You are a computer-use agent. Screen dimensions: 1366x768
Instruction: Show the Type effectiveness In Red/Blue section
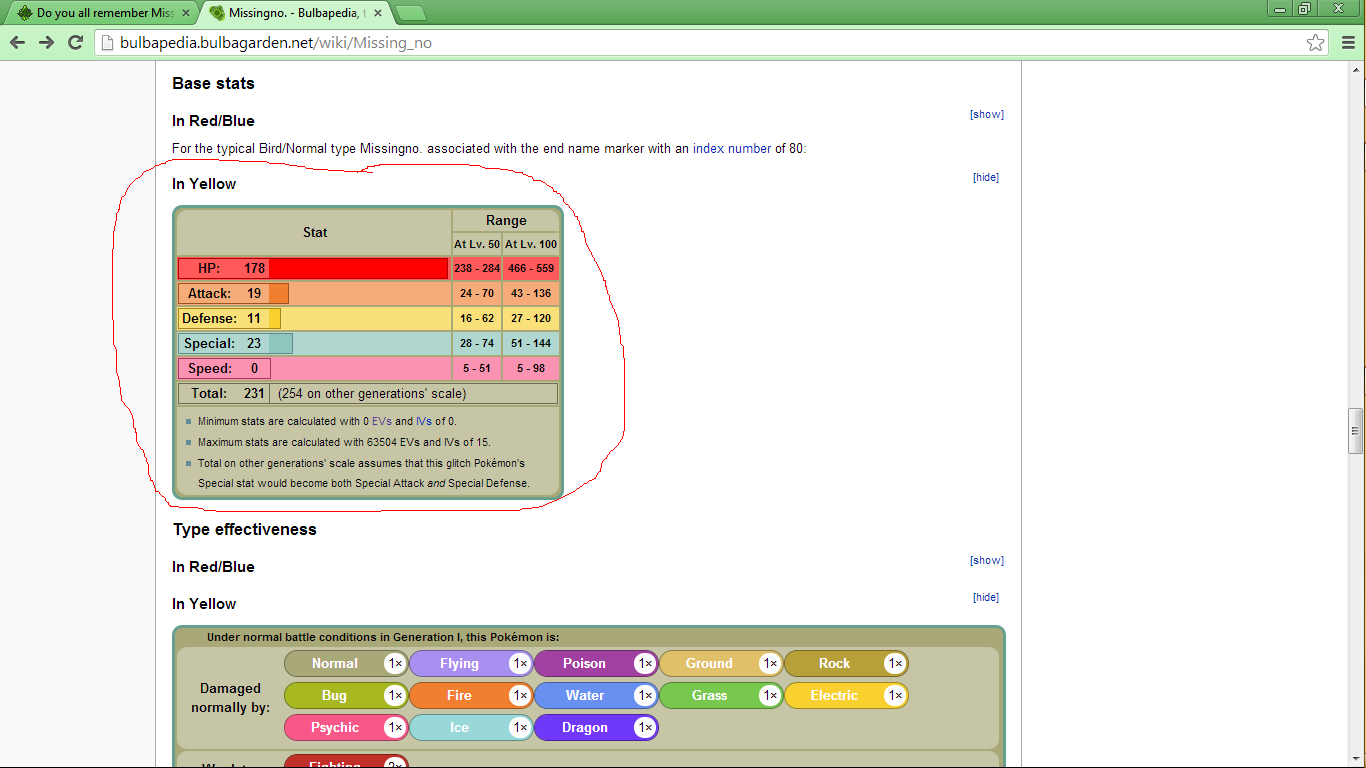coord(987,560)
